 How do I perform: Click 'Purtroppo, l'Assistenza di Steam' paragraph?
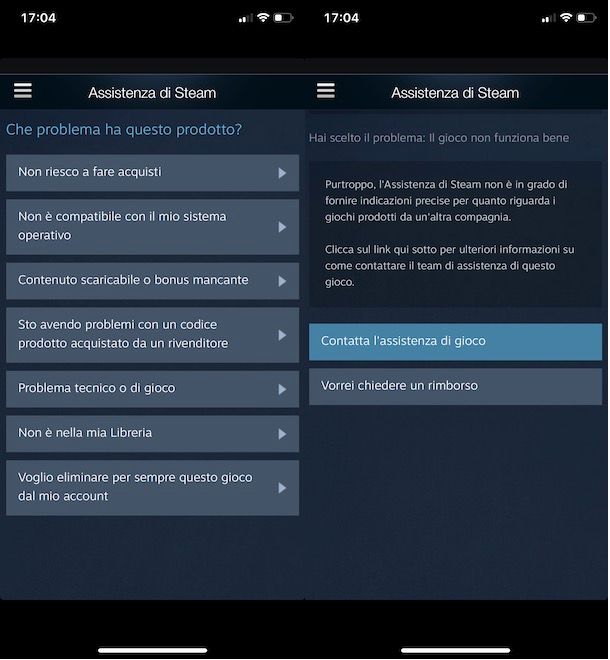coord(446,200)
